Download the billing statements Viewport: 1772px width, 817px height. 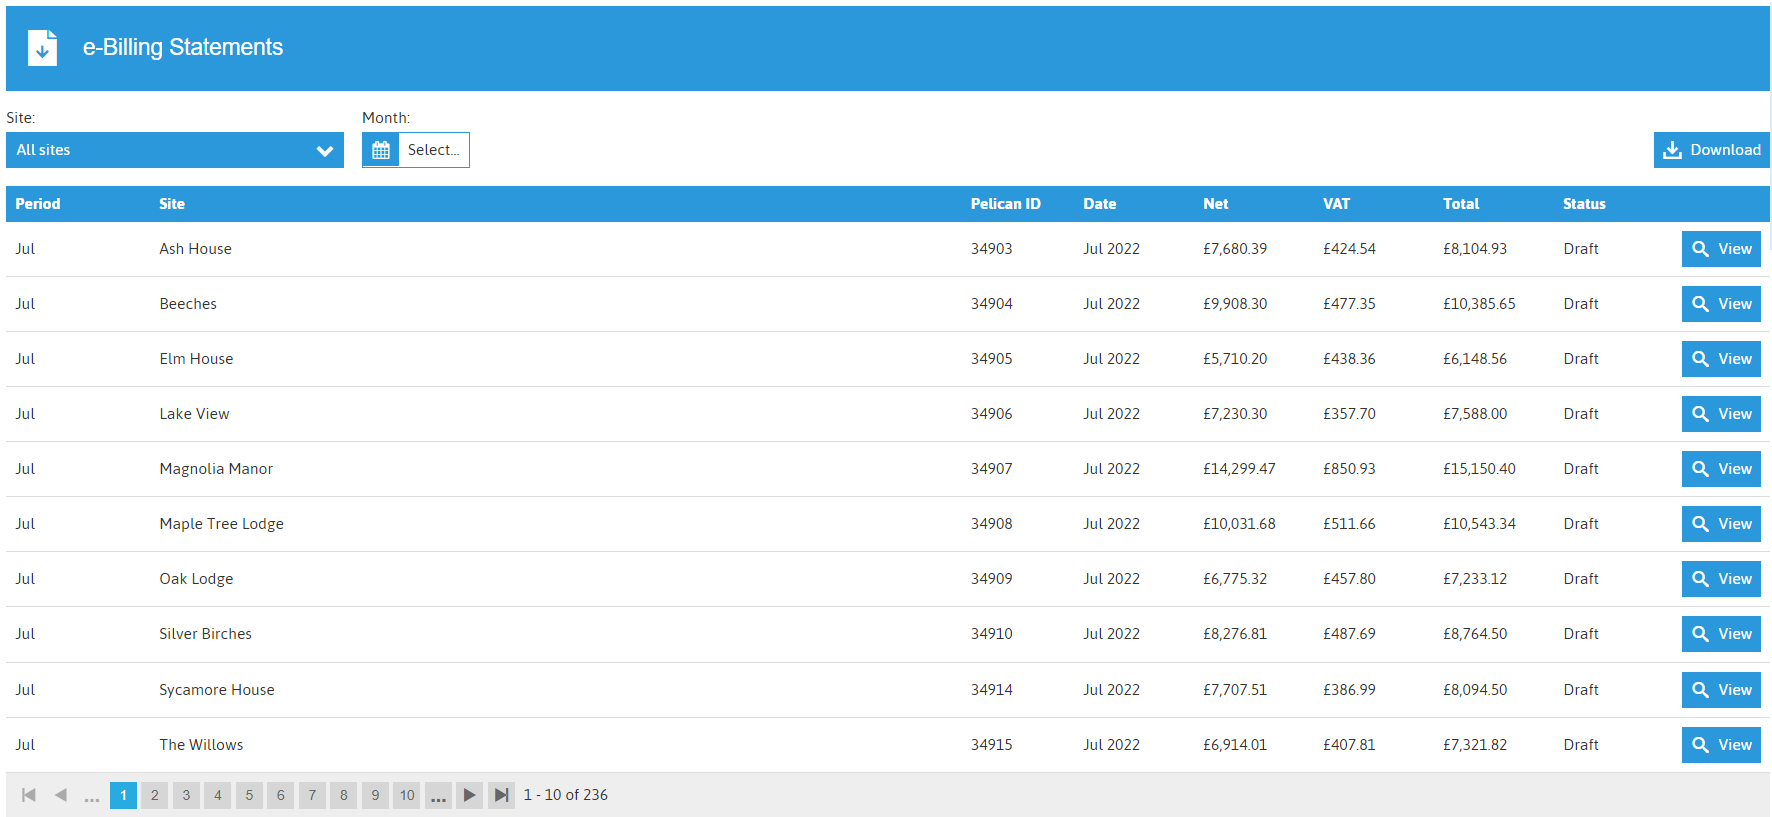(1711, 150)
